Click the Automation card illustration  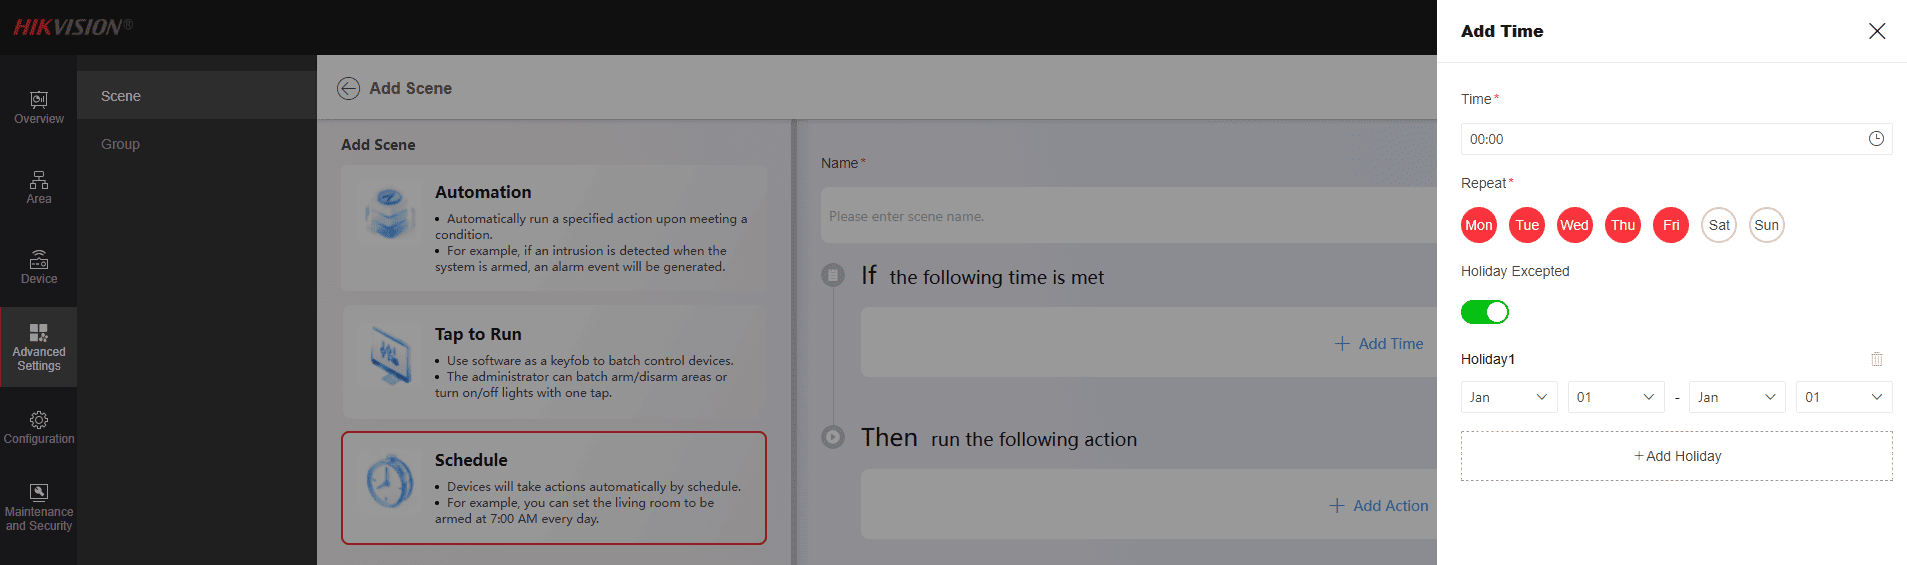pos(389,213)
